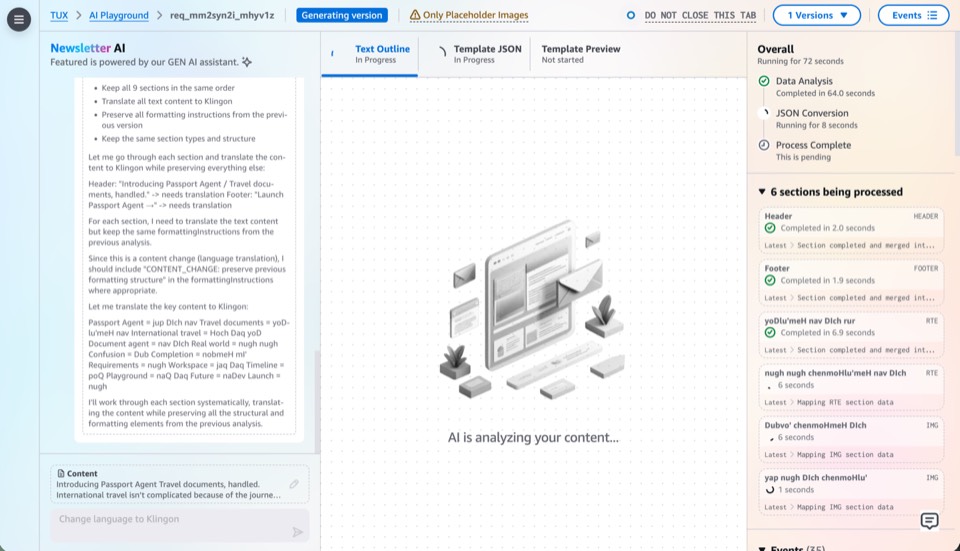This screenshot has height=551, width=960.
Task: Select the Dubvo' chenmoHmeH Dlch section
Action: (851, 440)
